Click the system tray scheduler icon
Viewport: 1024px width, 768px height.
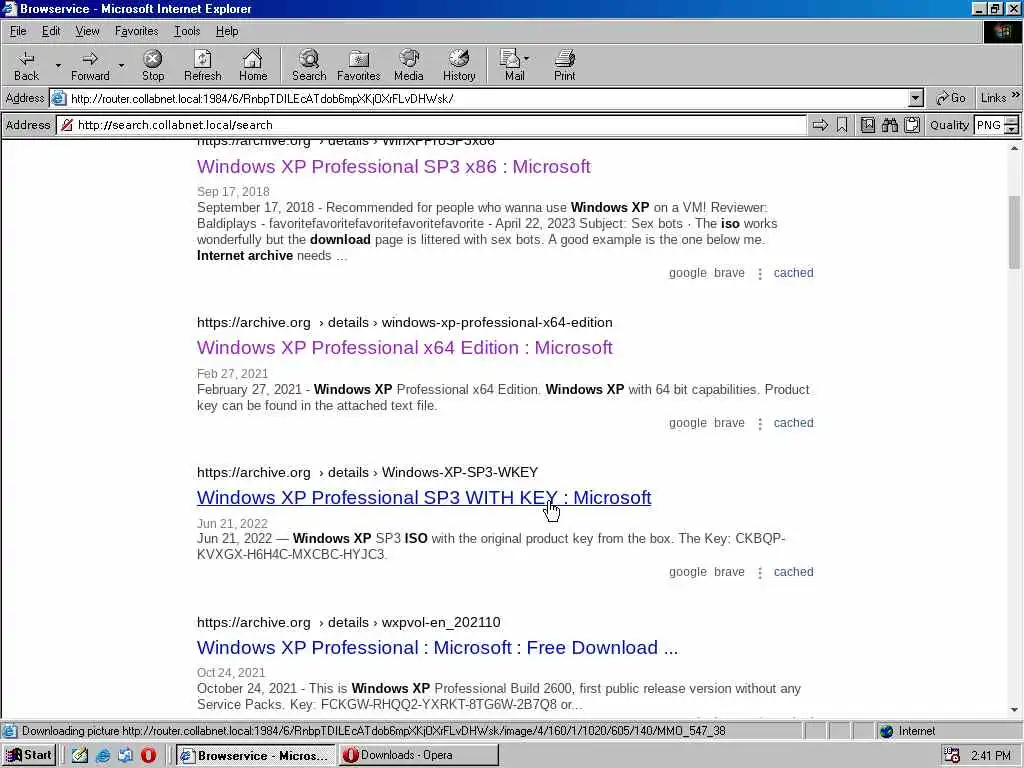click(x=952, y=755)
